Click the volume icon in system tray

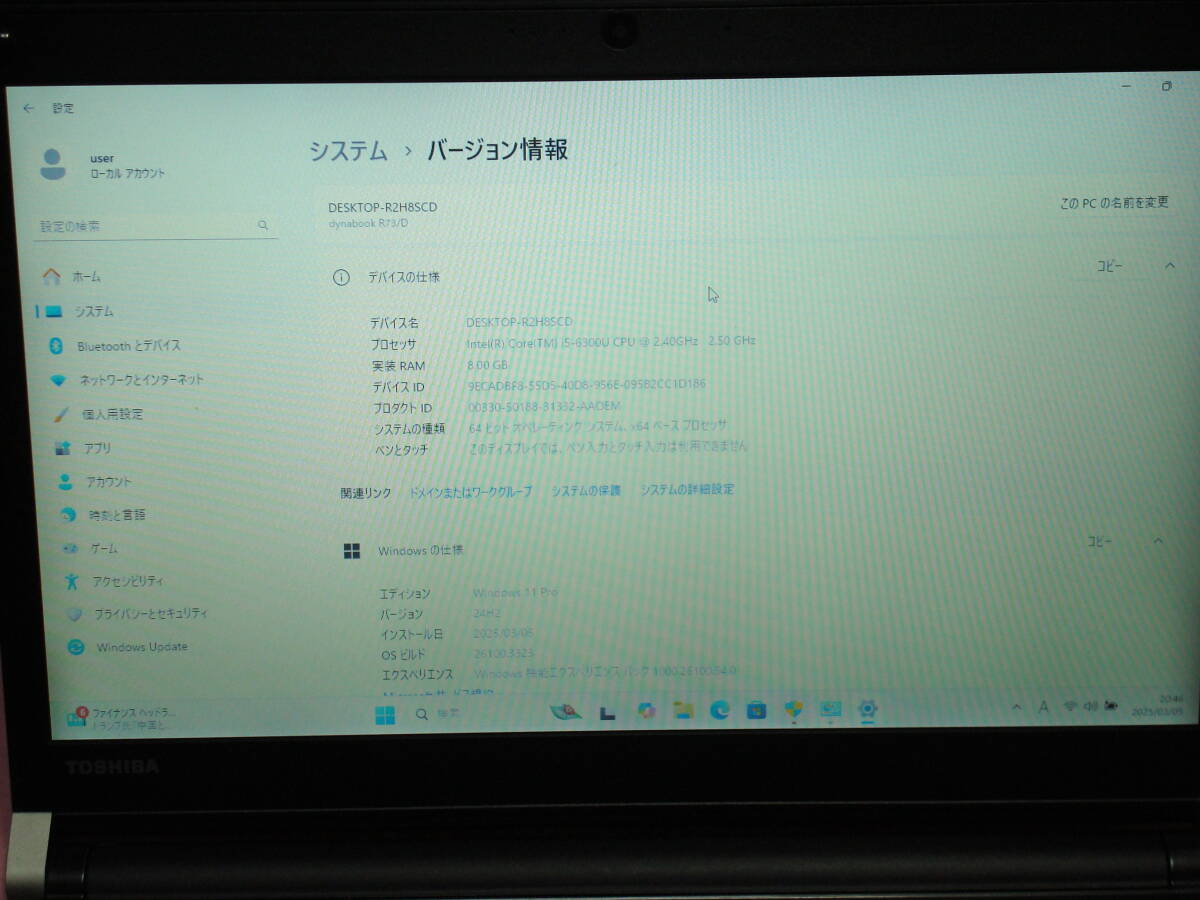pos(1089,706)
